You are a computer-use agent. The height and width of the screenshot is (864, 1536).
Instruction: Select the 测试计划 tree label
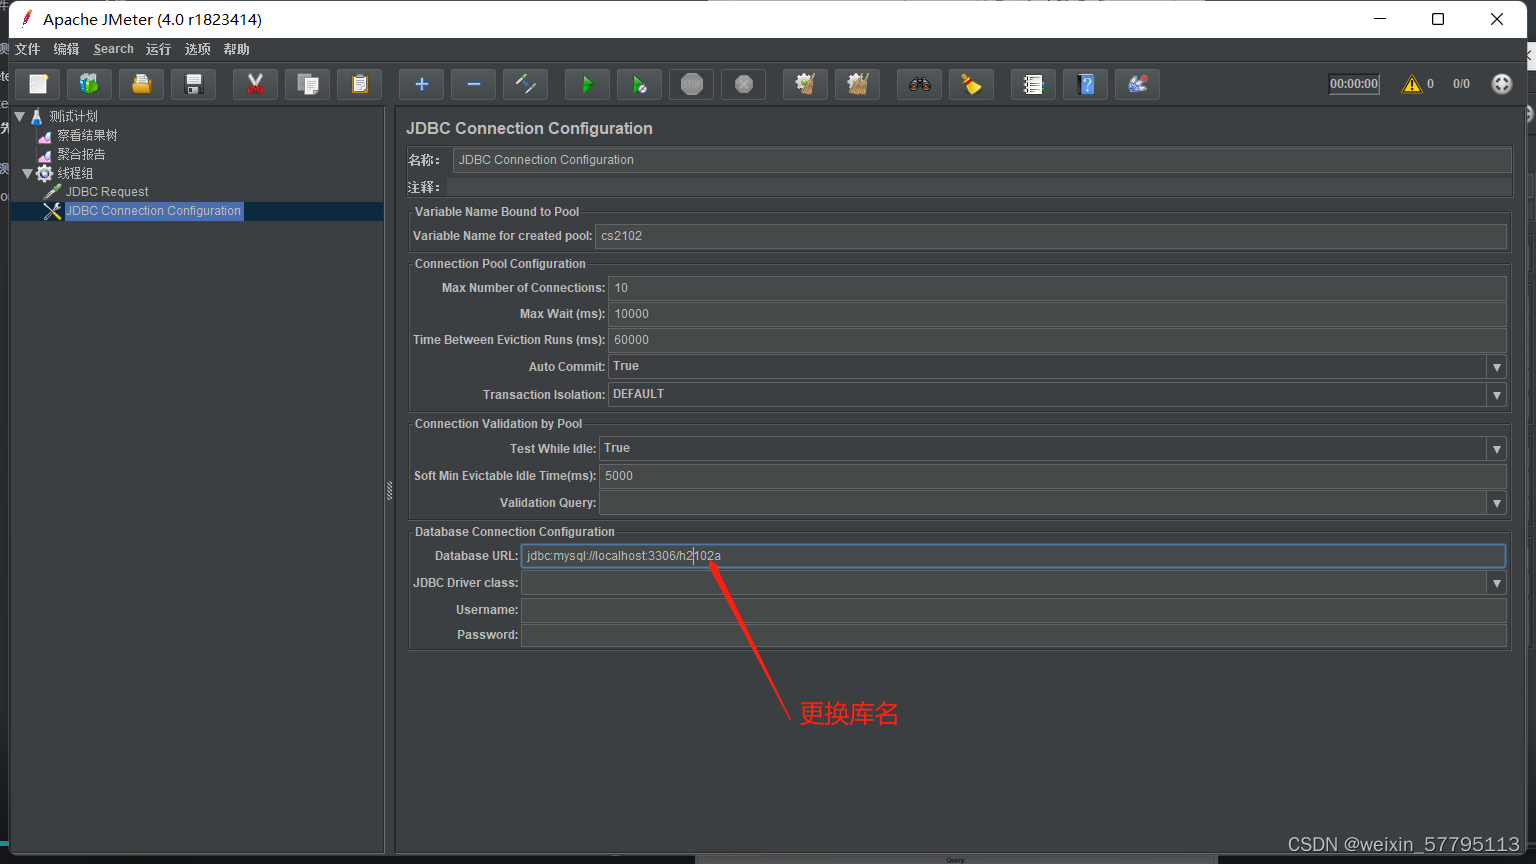coord(74,116)
